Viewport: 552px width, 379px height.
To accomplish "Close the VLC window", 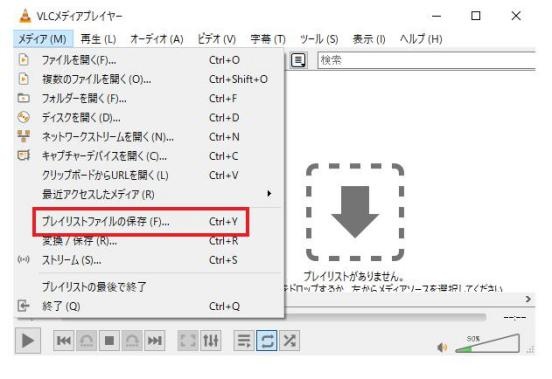I will pyautogui.click(x=516, y=16).
